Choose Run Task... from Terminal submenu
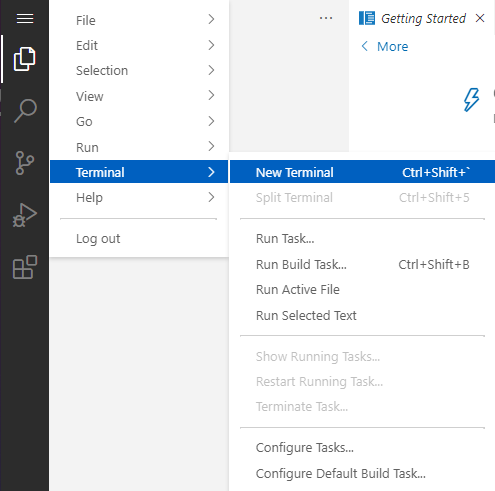The height and width of the screenshot is (491, 495). (362, 239)
